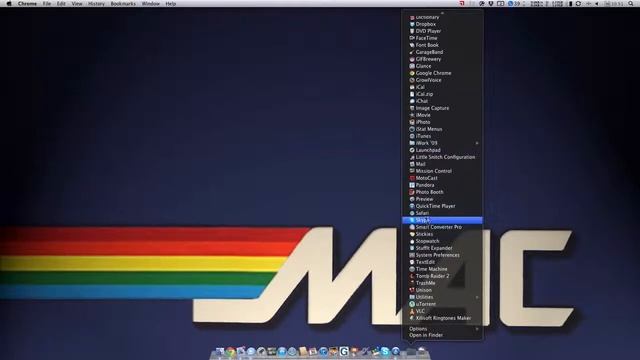Screen dimensions: 640x360
Task: Open Image Capture from the list
Action: coord(442,108)
